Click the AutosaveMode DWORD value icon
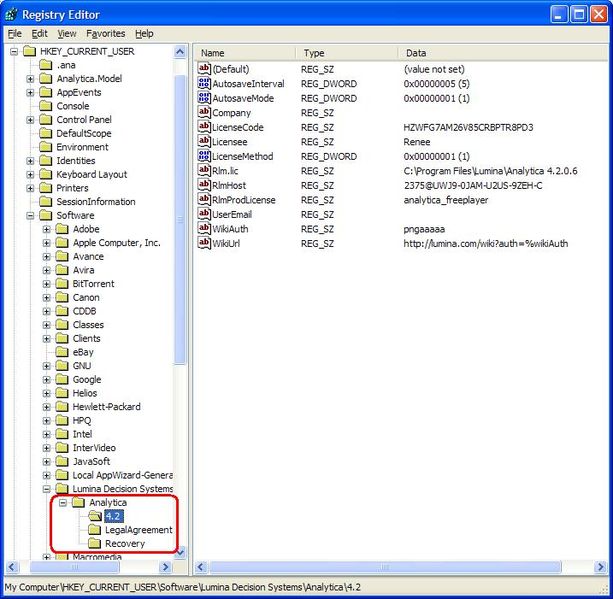 (x=204, y=98)
